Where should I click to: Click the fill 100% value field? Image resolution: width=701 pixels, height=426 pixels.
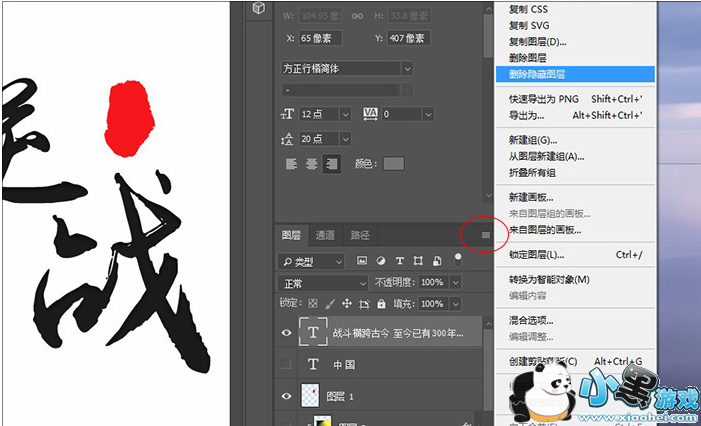(x=433, y=304)
